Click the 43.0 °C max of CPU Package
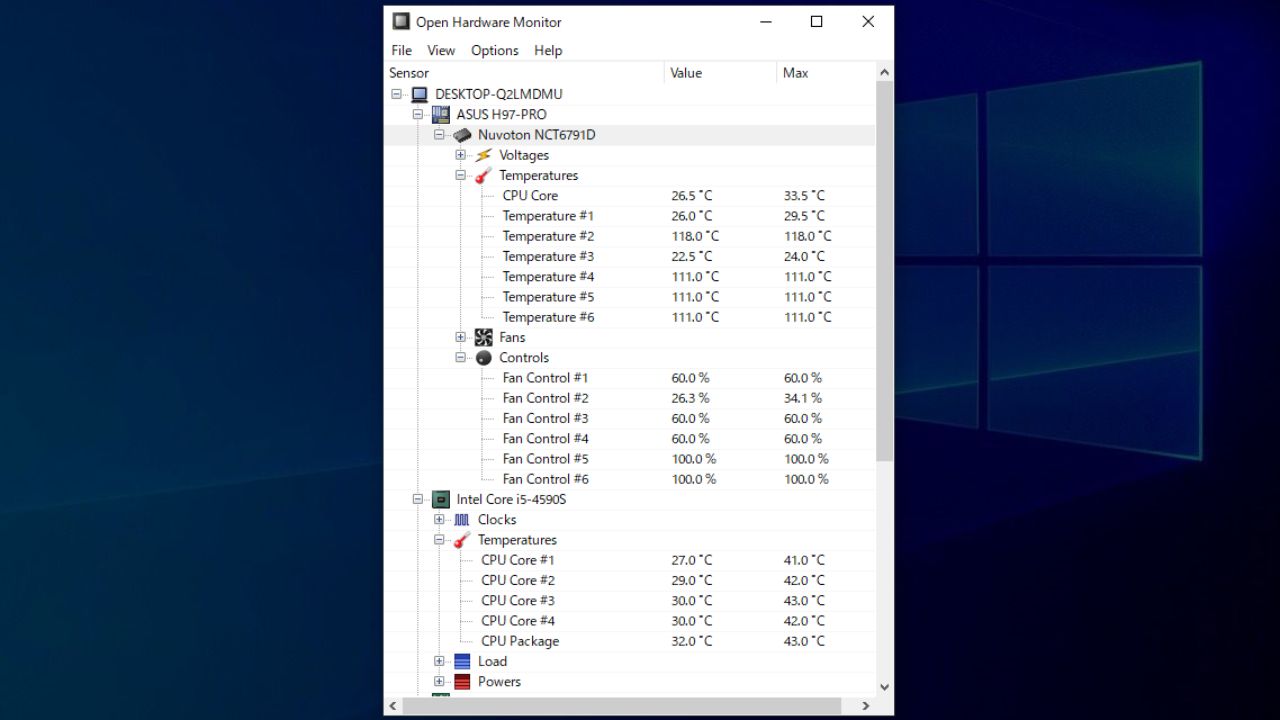 click(804, 641)
